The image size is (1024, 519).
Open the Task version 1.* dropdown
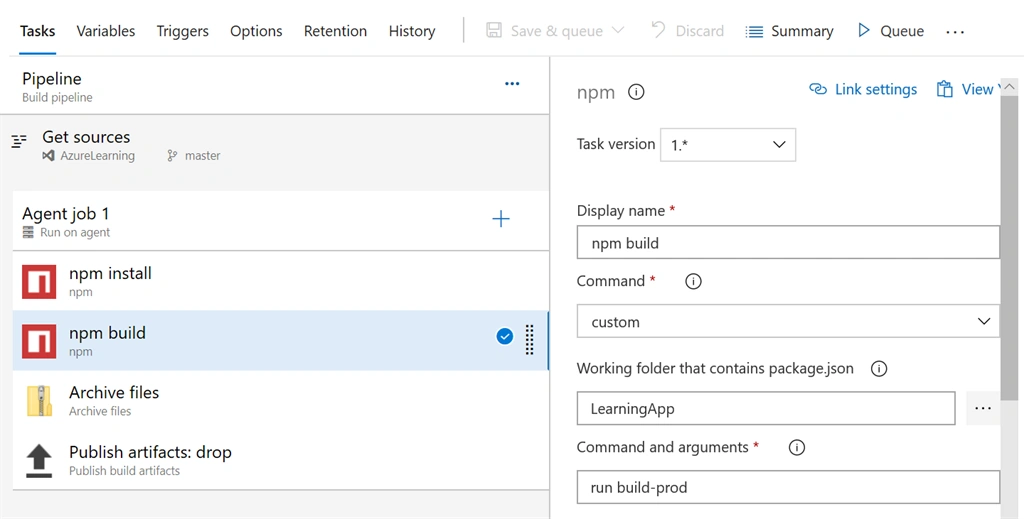point(728,145)
